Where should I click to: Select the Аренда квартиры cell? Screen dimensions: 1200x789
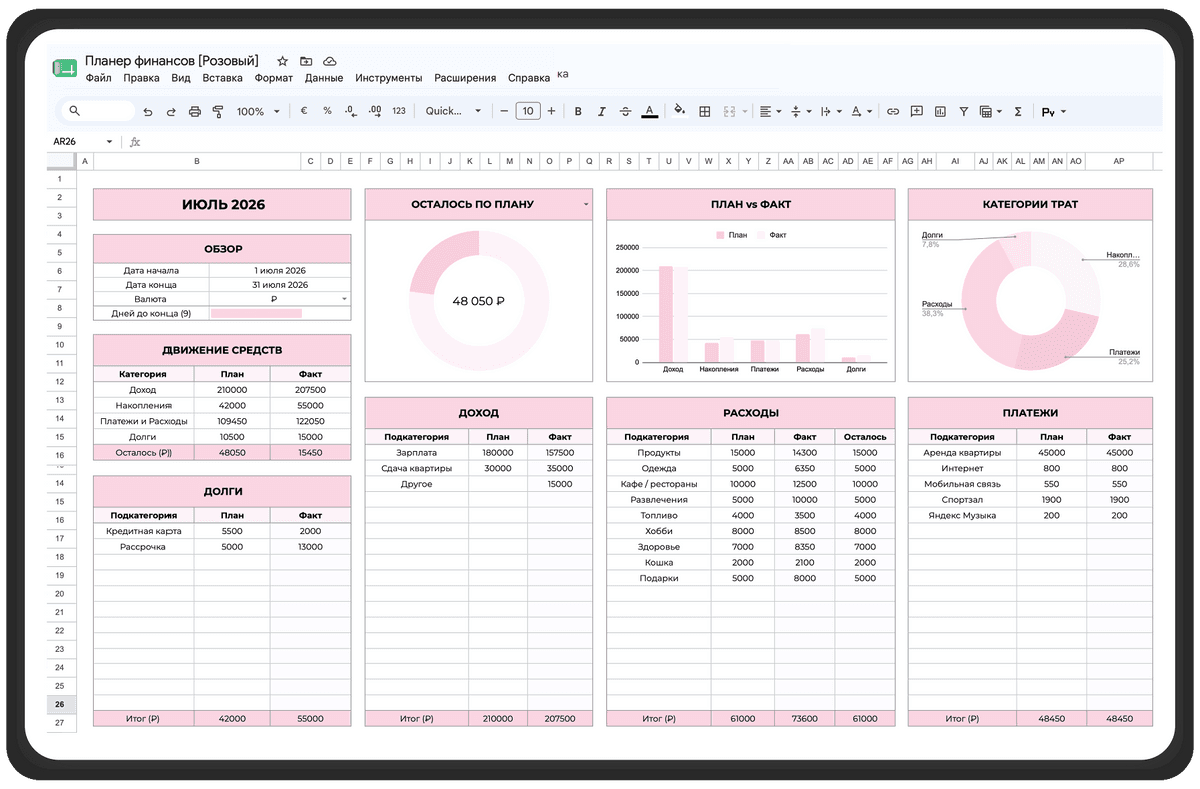tap(961, 452)
